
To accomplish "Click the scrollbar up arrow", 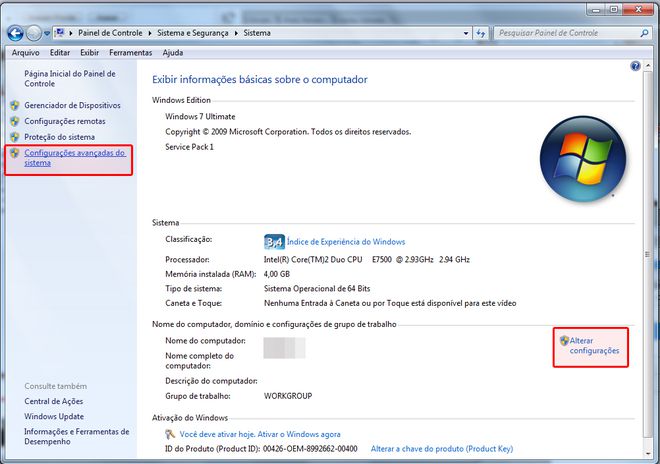I will (648, 66).
